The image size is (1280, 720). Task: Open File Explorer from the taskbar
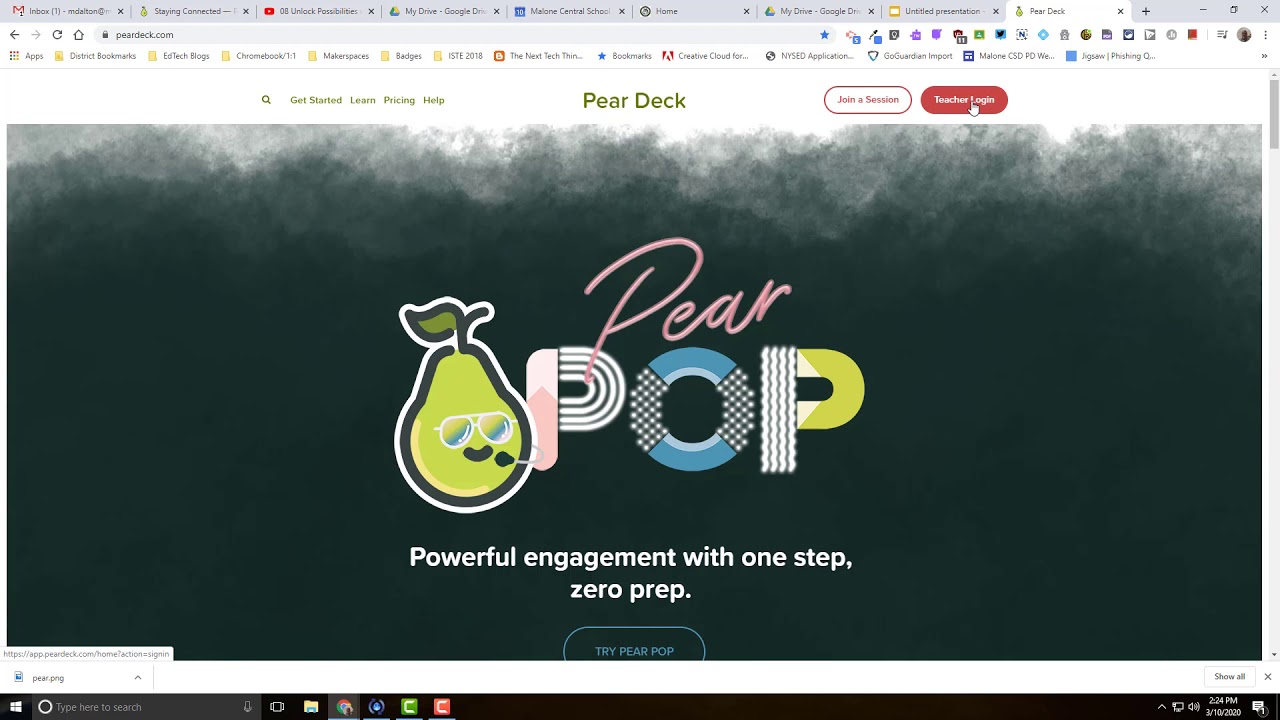pos(311,707)
